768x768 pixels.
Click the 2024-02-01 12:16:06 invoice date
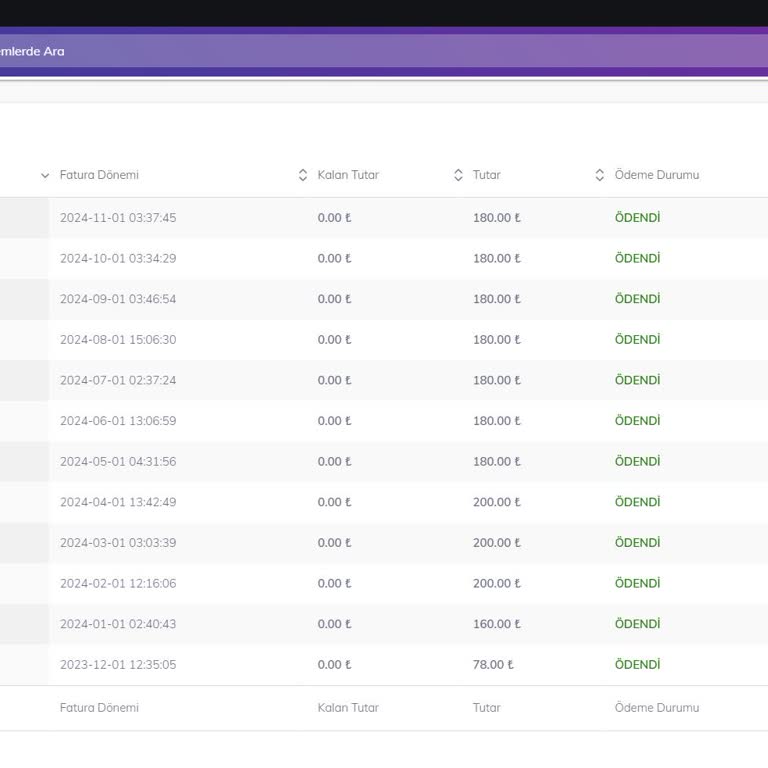[118, 584]
